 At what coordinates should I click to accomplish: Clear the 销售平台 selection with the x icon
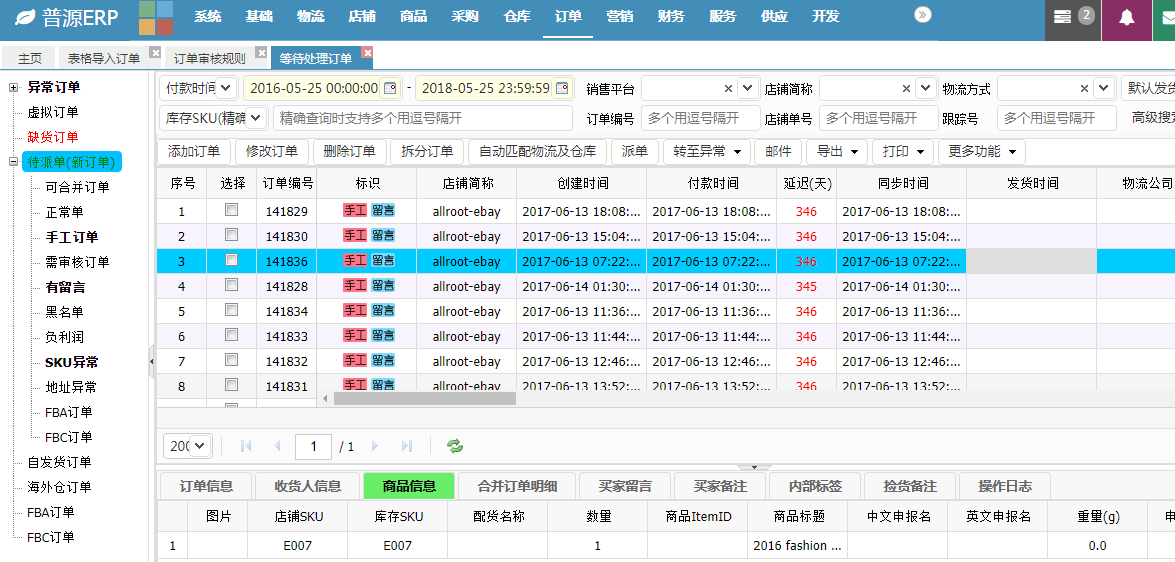728,88
